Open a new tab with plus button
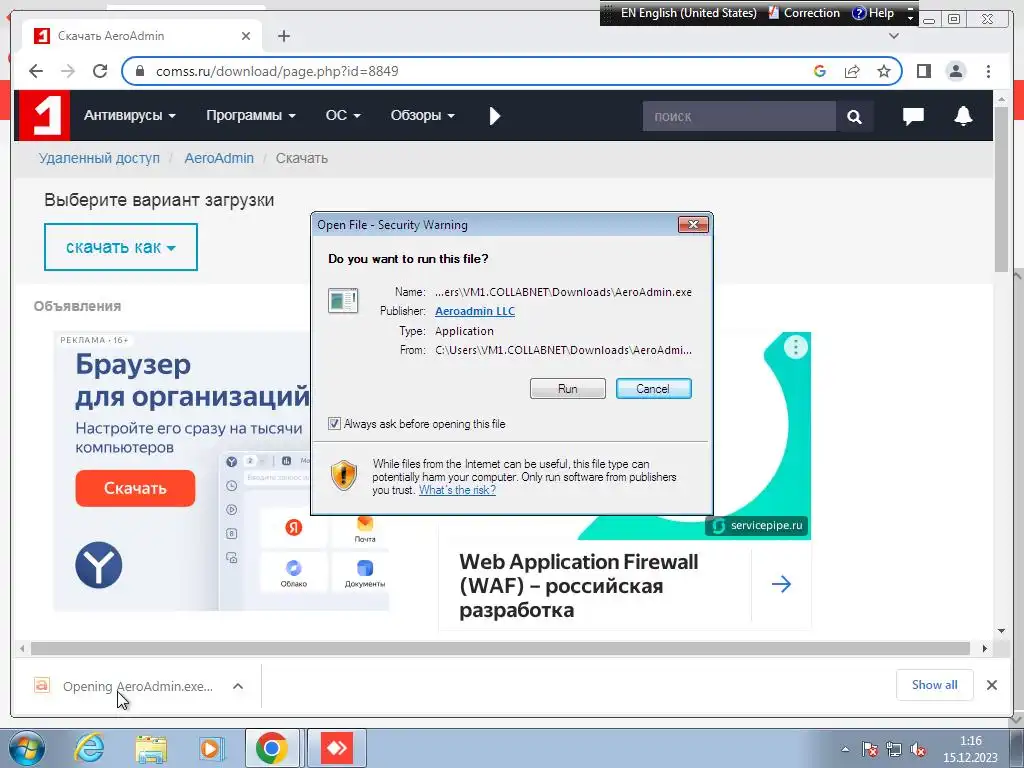The image size is (1024, 768). [283, 36]
